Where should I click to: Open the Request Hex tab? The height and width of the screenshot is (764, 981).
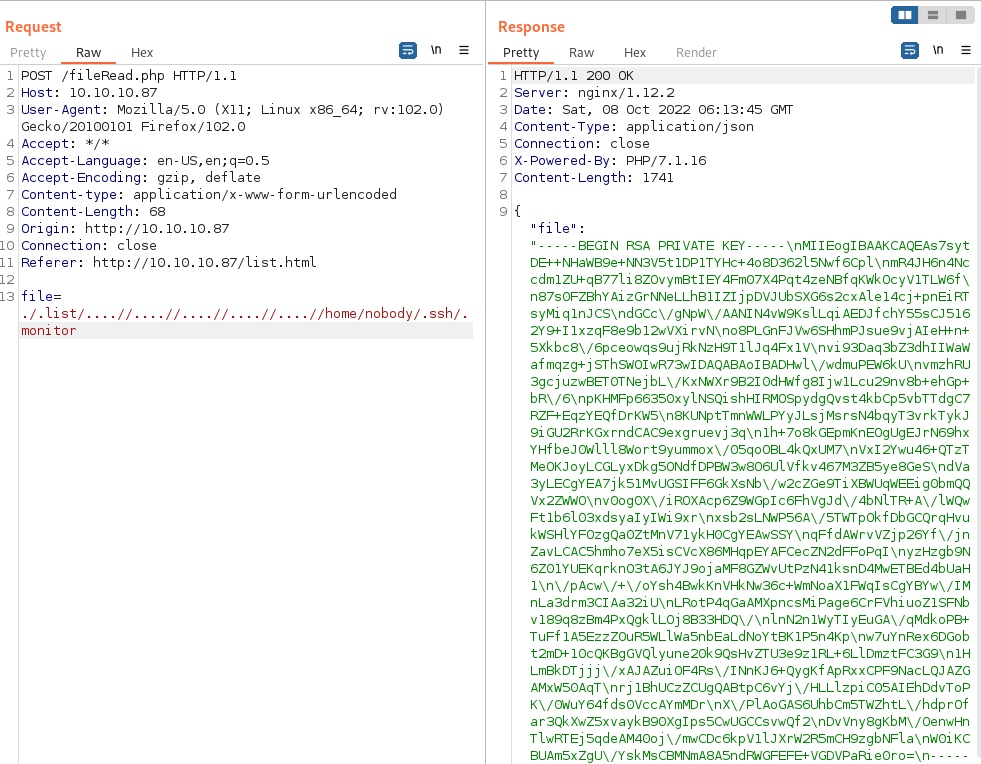tap(142, 53)
